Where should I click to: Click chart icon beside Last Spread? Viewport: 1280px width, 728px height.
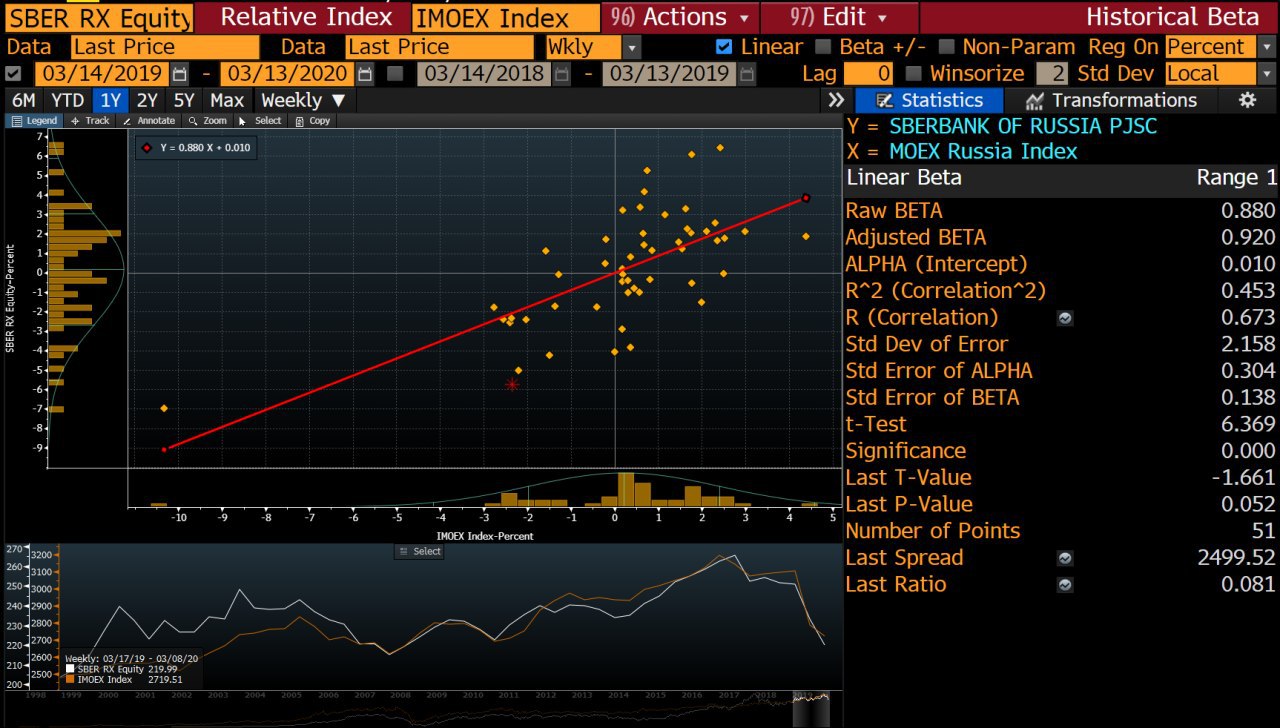click(x=1066, y=558)
